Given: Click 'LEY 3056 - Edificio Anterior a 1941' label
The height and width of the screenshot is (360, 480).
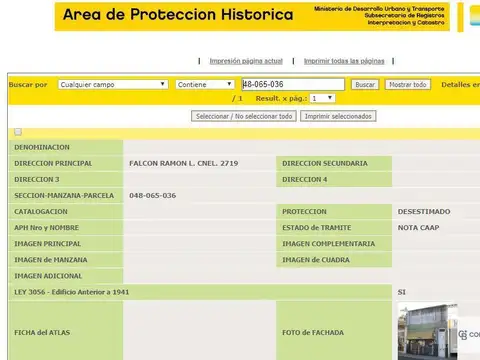Looking at the screenshot, I should click(71, 292).
